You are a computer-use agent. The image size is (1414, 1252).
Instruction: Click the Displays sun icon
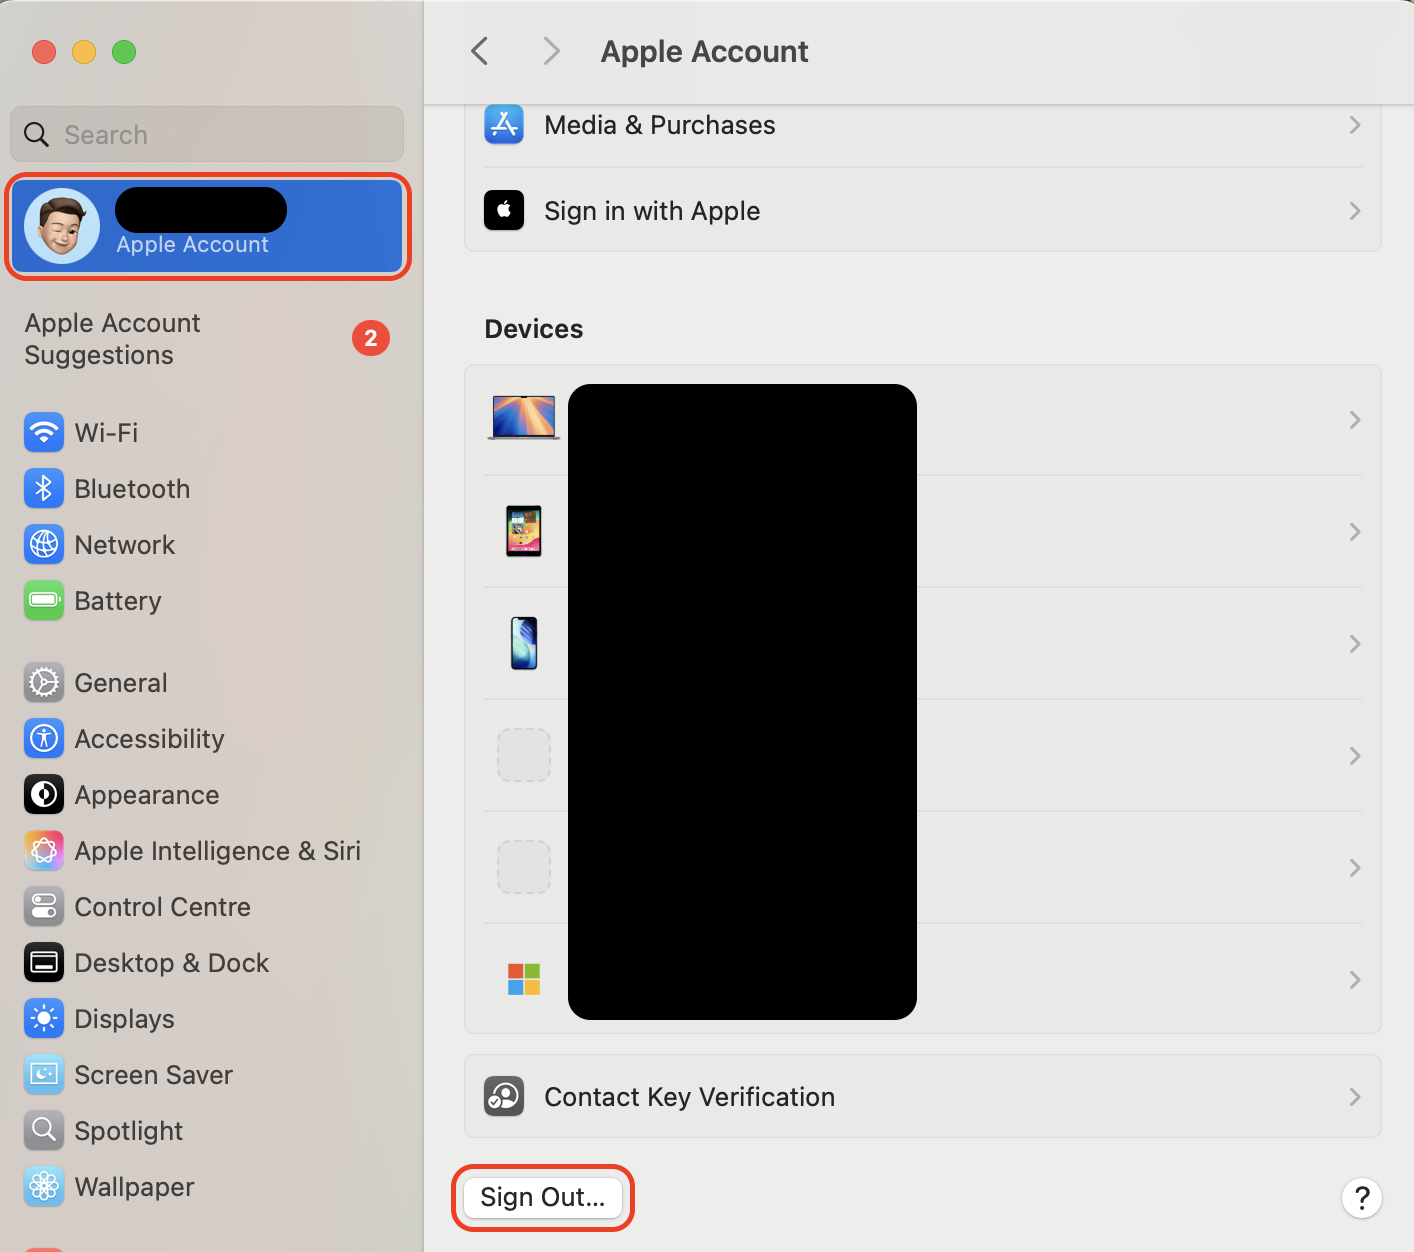pos(44,1019)
